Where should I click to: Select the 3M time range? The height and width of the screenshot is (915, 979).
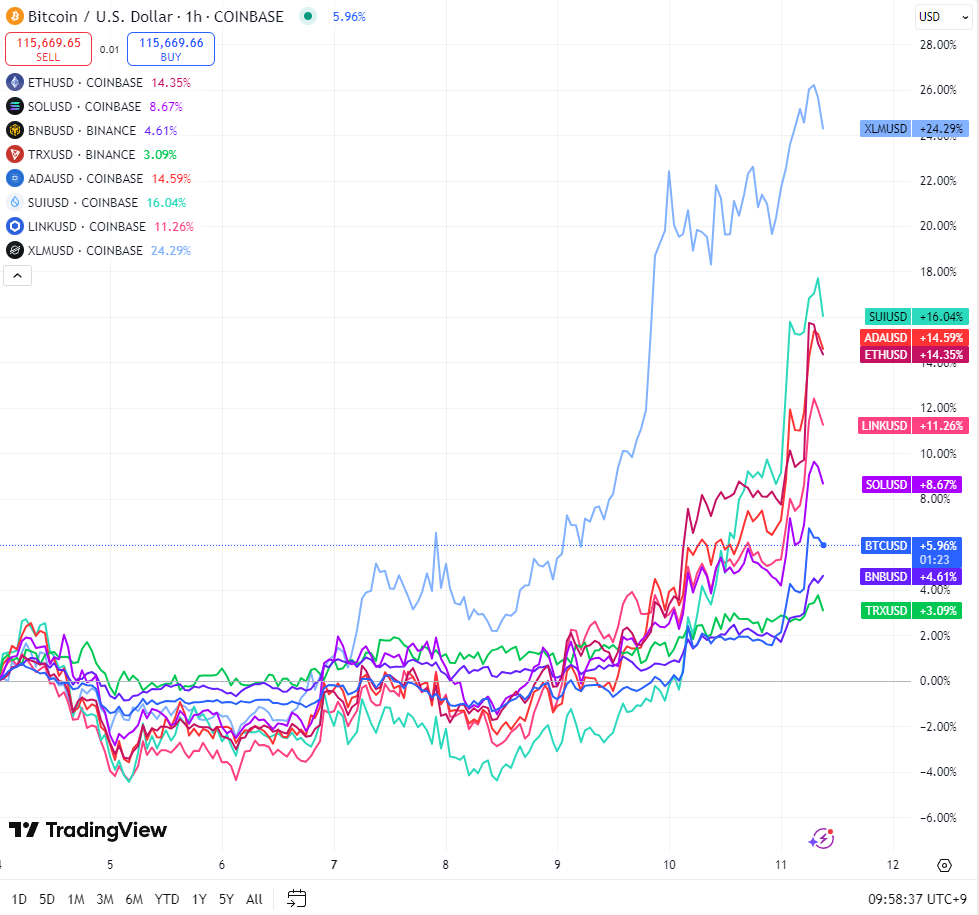pos(105,899)
